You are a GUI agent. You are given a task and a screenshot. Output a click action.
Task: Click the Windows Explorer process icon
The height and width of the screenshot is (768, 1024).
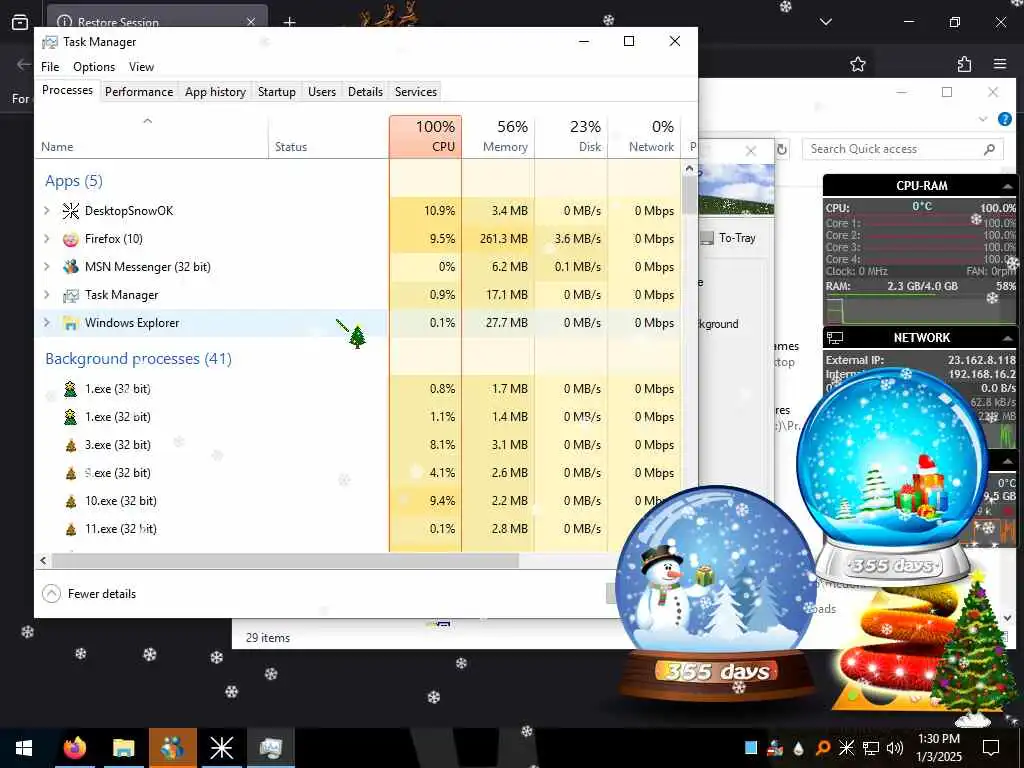pyautogui.click(x=71, y=323)
